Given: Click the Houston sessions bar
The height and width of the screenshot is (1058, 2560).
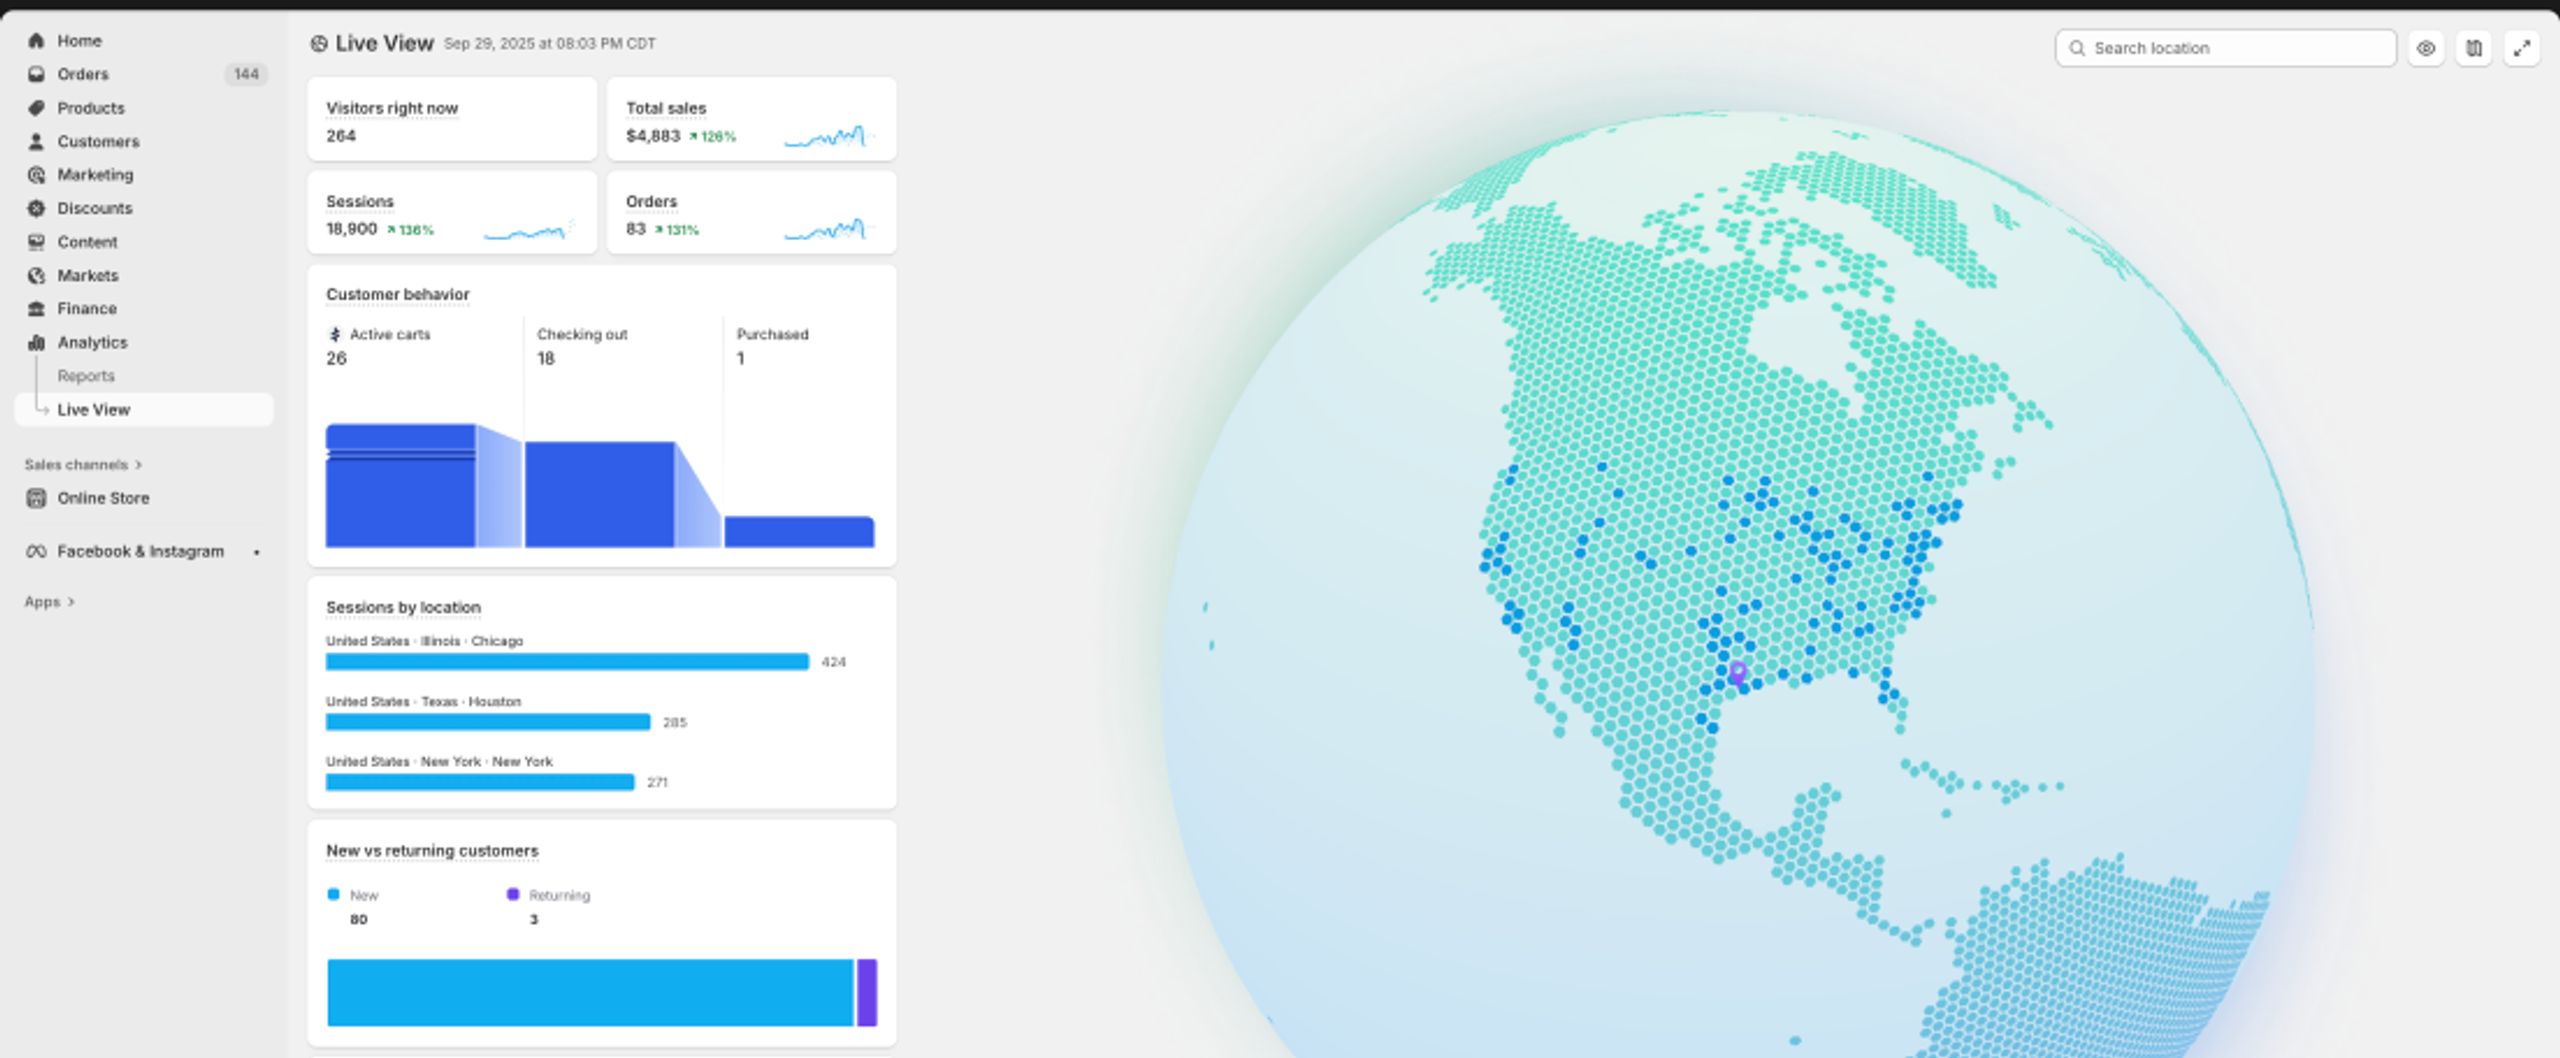Looking at the screenshot, I should click(x=488, y=722).
